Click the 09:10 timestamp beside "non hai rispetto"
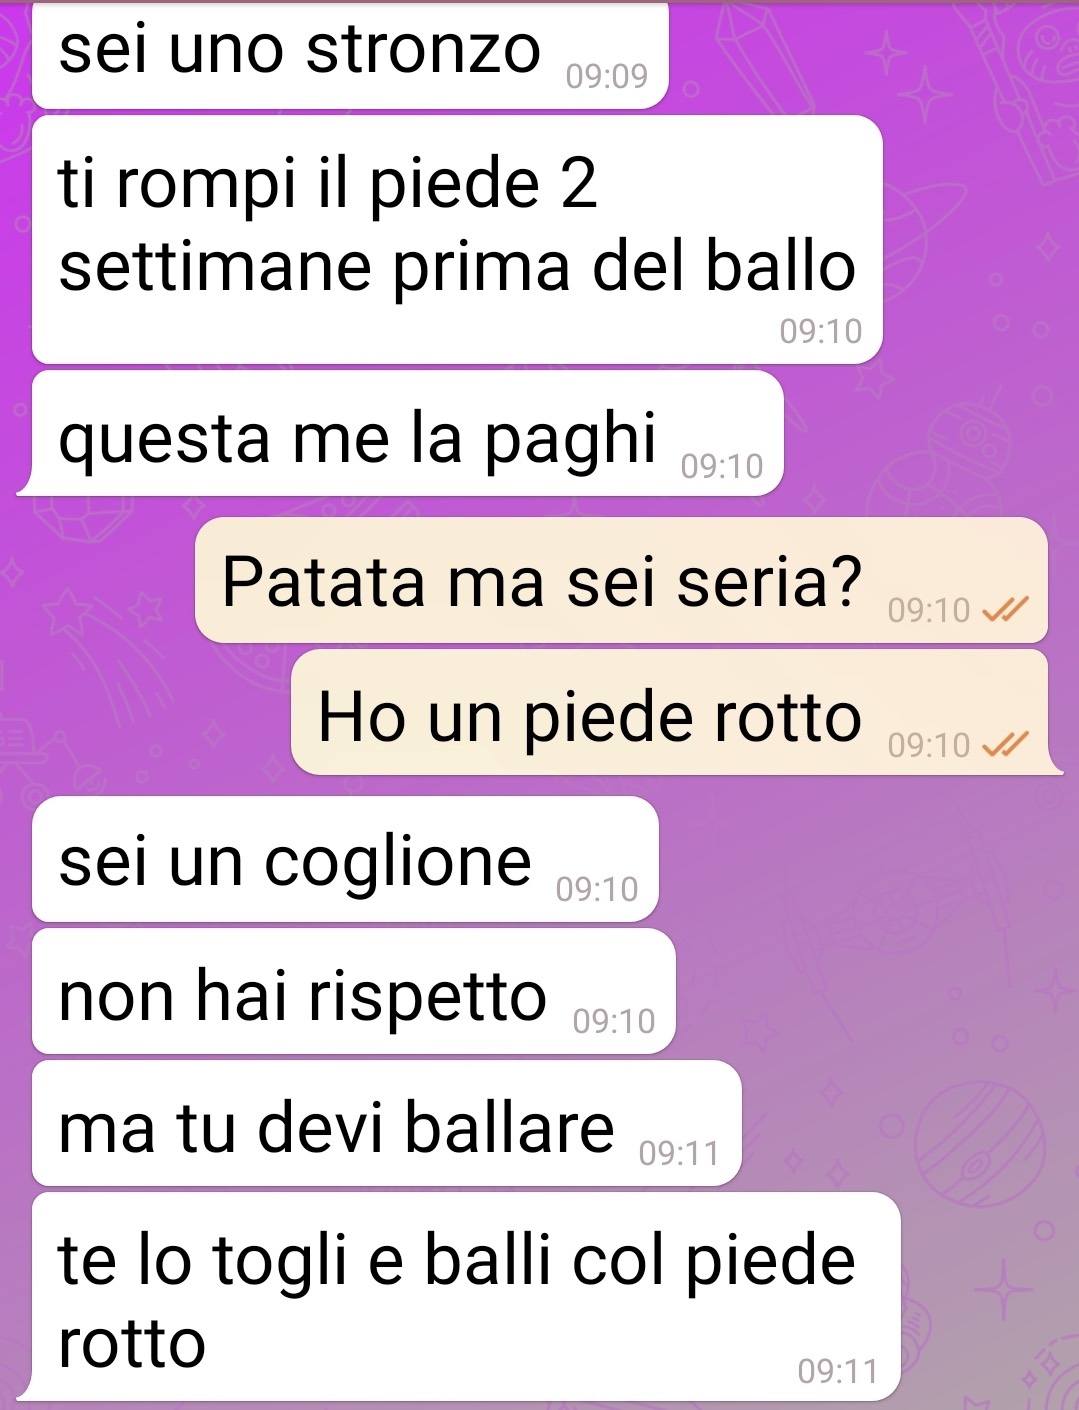The height and width of the screenshot is (1410, 1079). (x=614, y=1021)
